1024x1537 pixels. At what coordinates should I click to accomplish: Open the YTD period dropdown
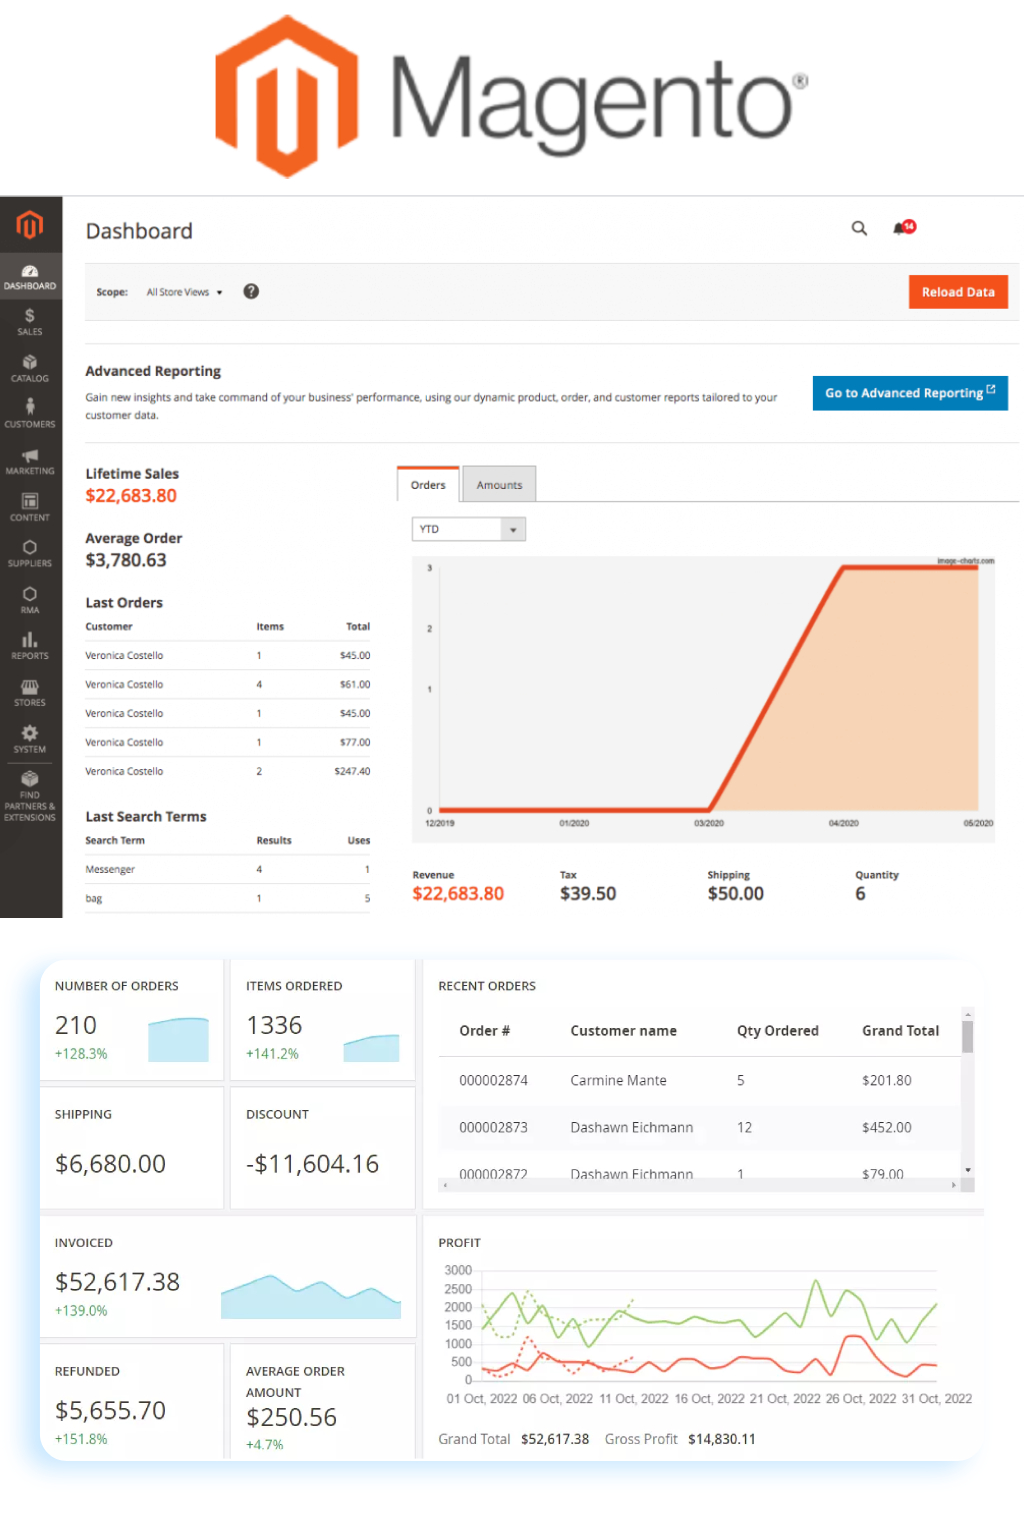tap(468, 529)
